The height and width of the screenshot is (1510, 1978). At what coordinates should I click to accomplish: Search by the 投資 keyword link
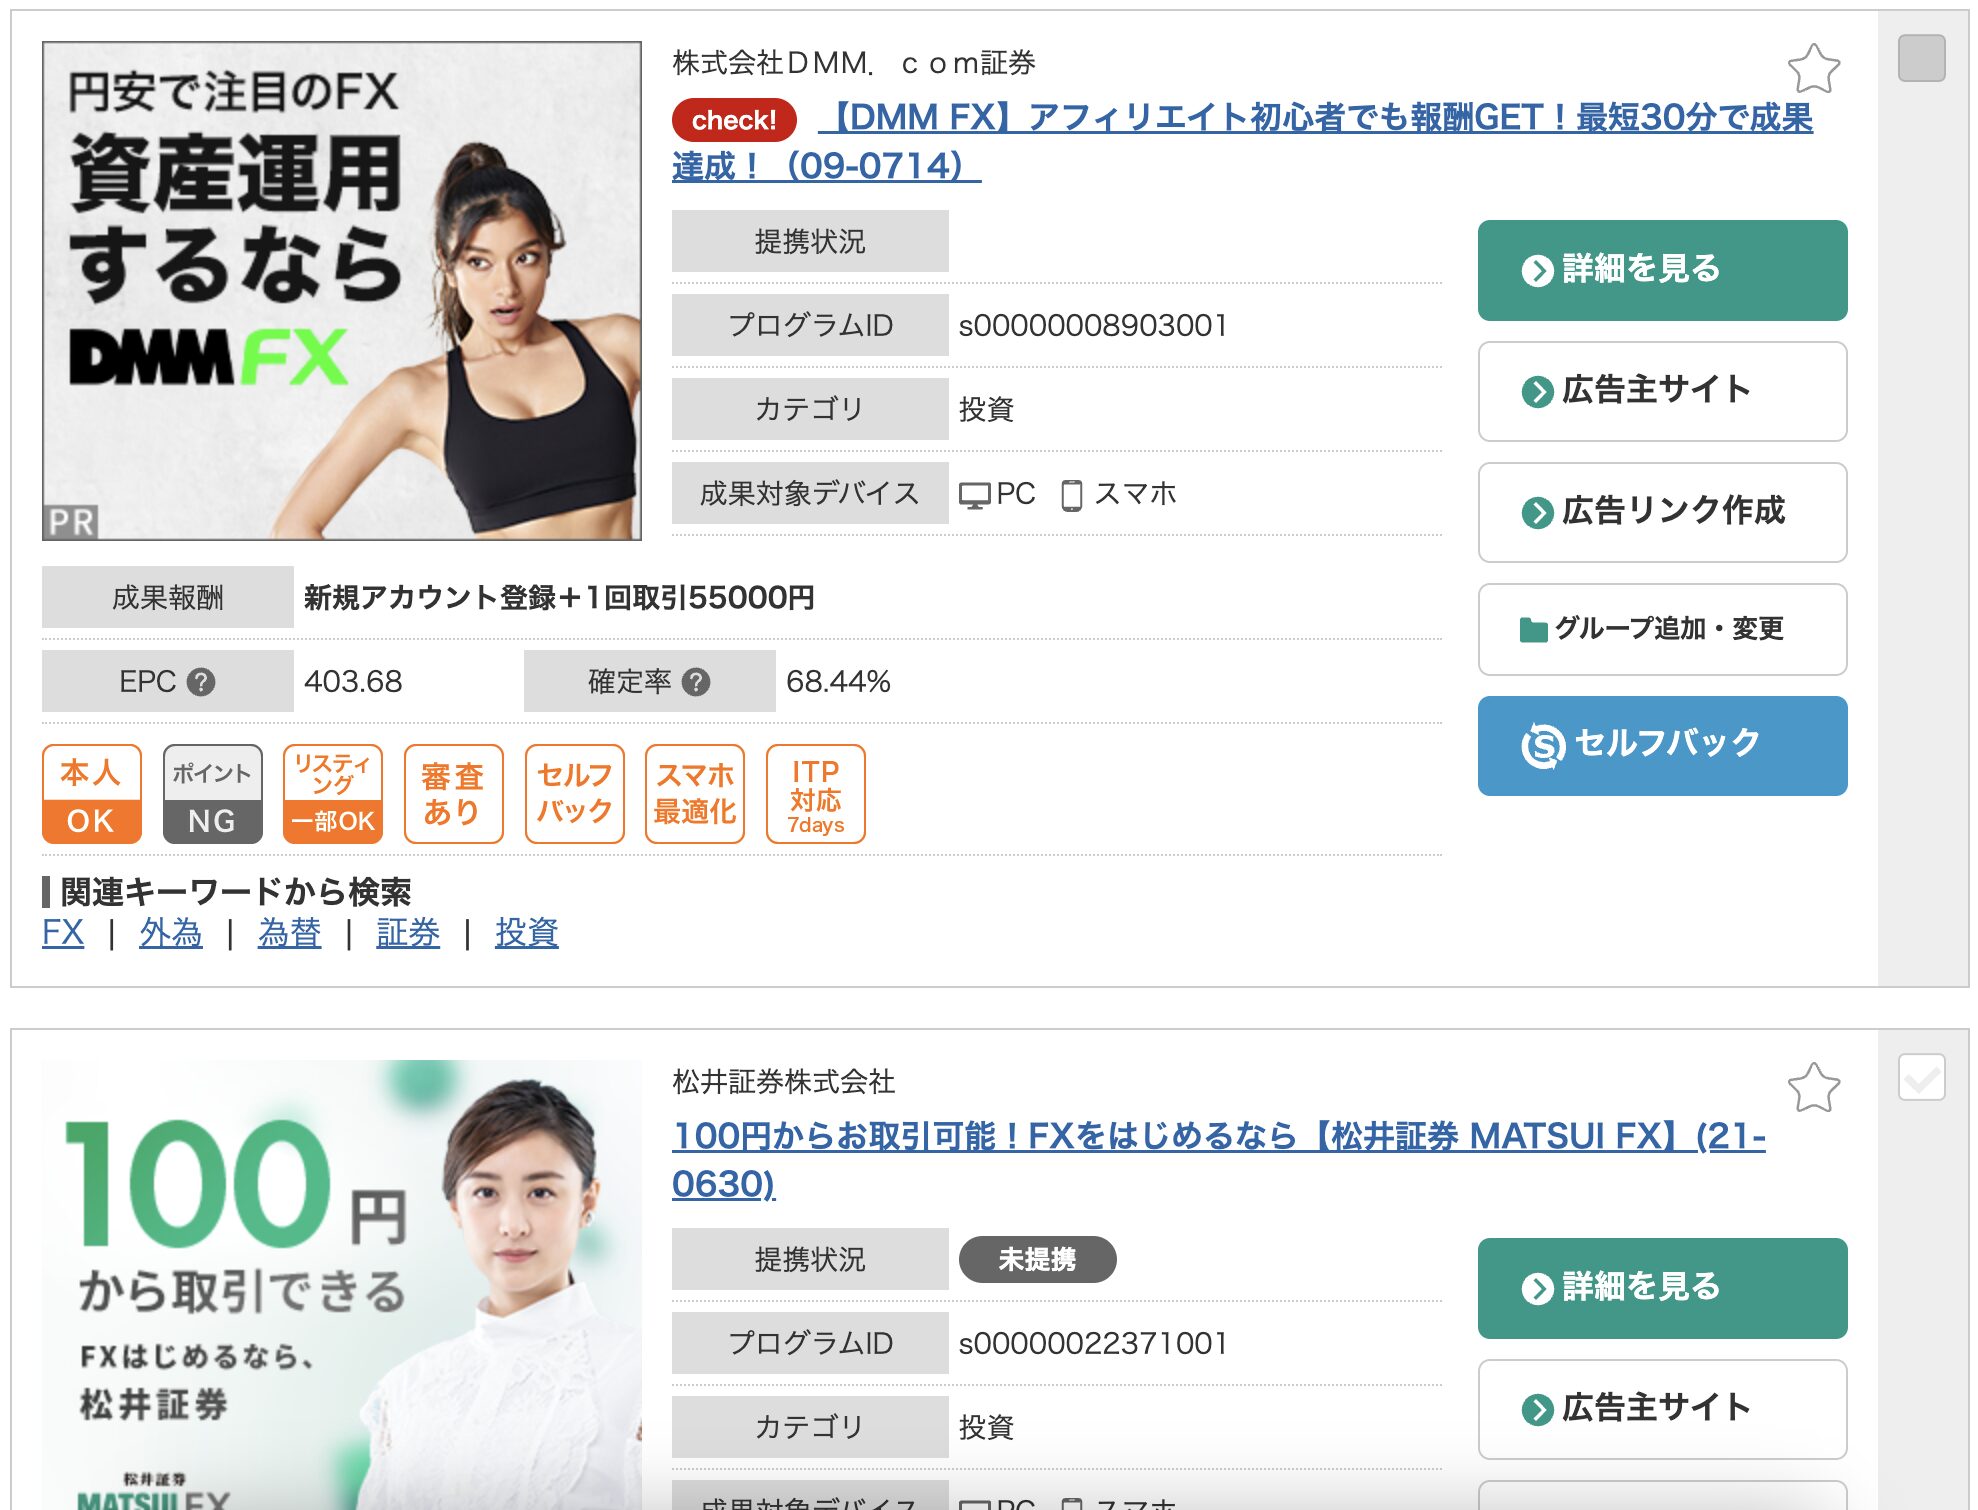coord(527,933)
